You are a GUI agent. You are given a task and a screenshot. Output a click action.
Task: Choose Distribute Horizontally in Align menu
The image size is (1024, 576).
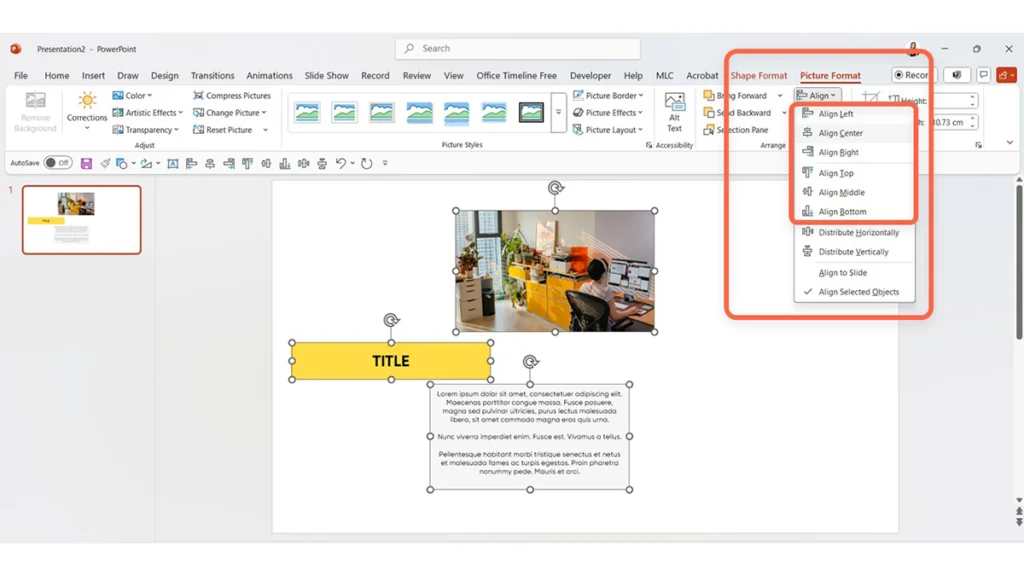click(854, 232)
